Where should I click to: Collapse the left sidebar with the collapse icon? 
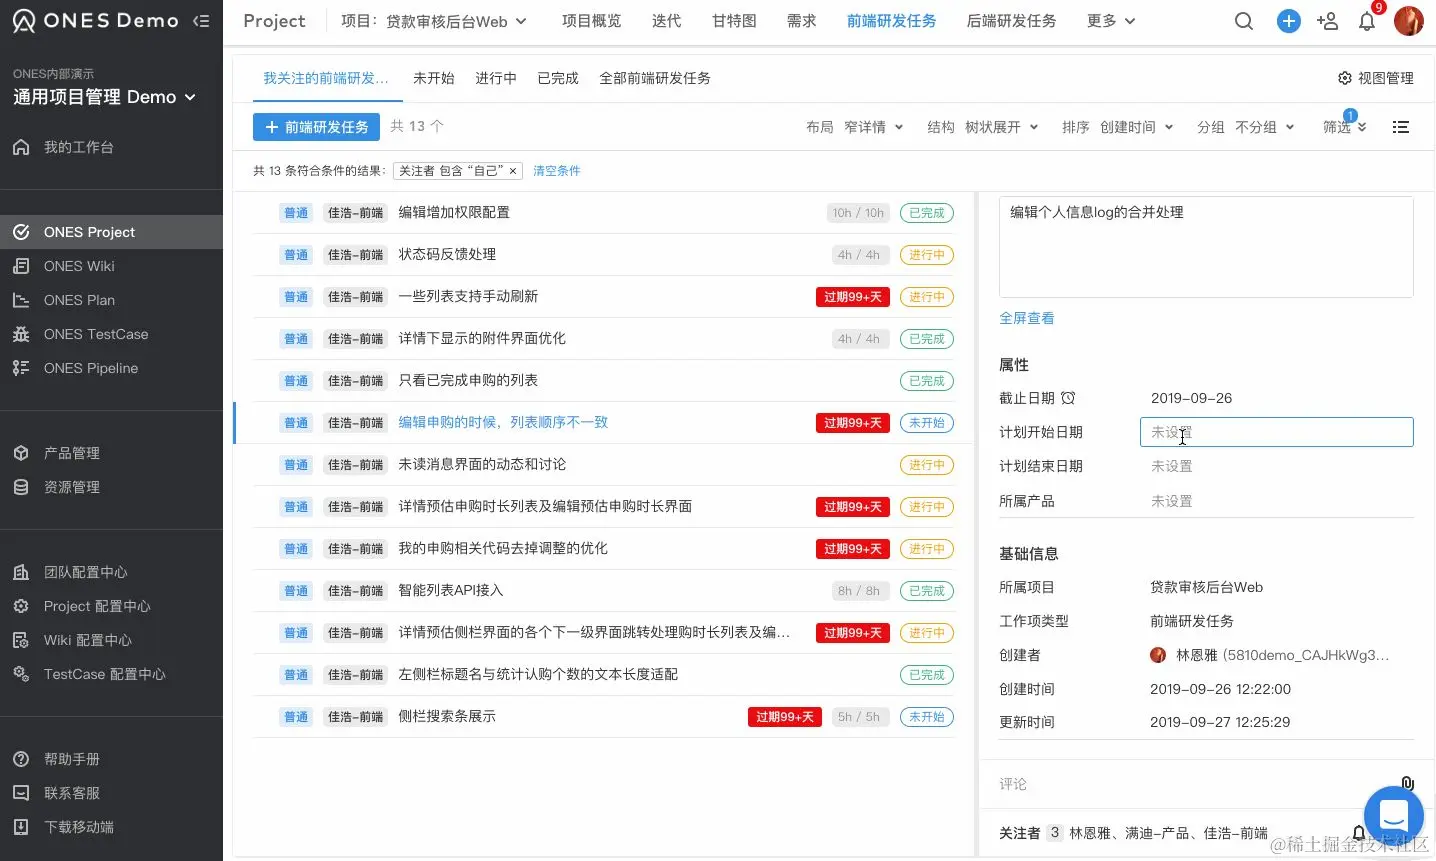pos(201,20)
